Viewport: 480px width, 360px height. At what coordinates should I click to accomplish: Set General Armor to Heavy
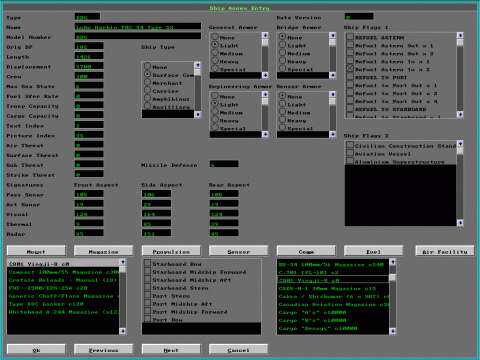[225, 61]
